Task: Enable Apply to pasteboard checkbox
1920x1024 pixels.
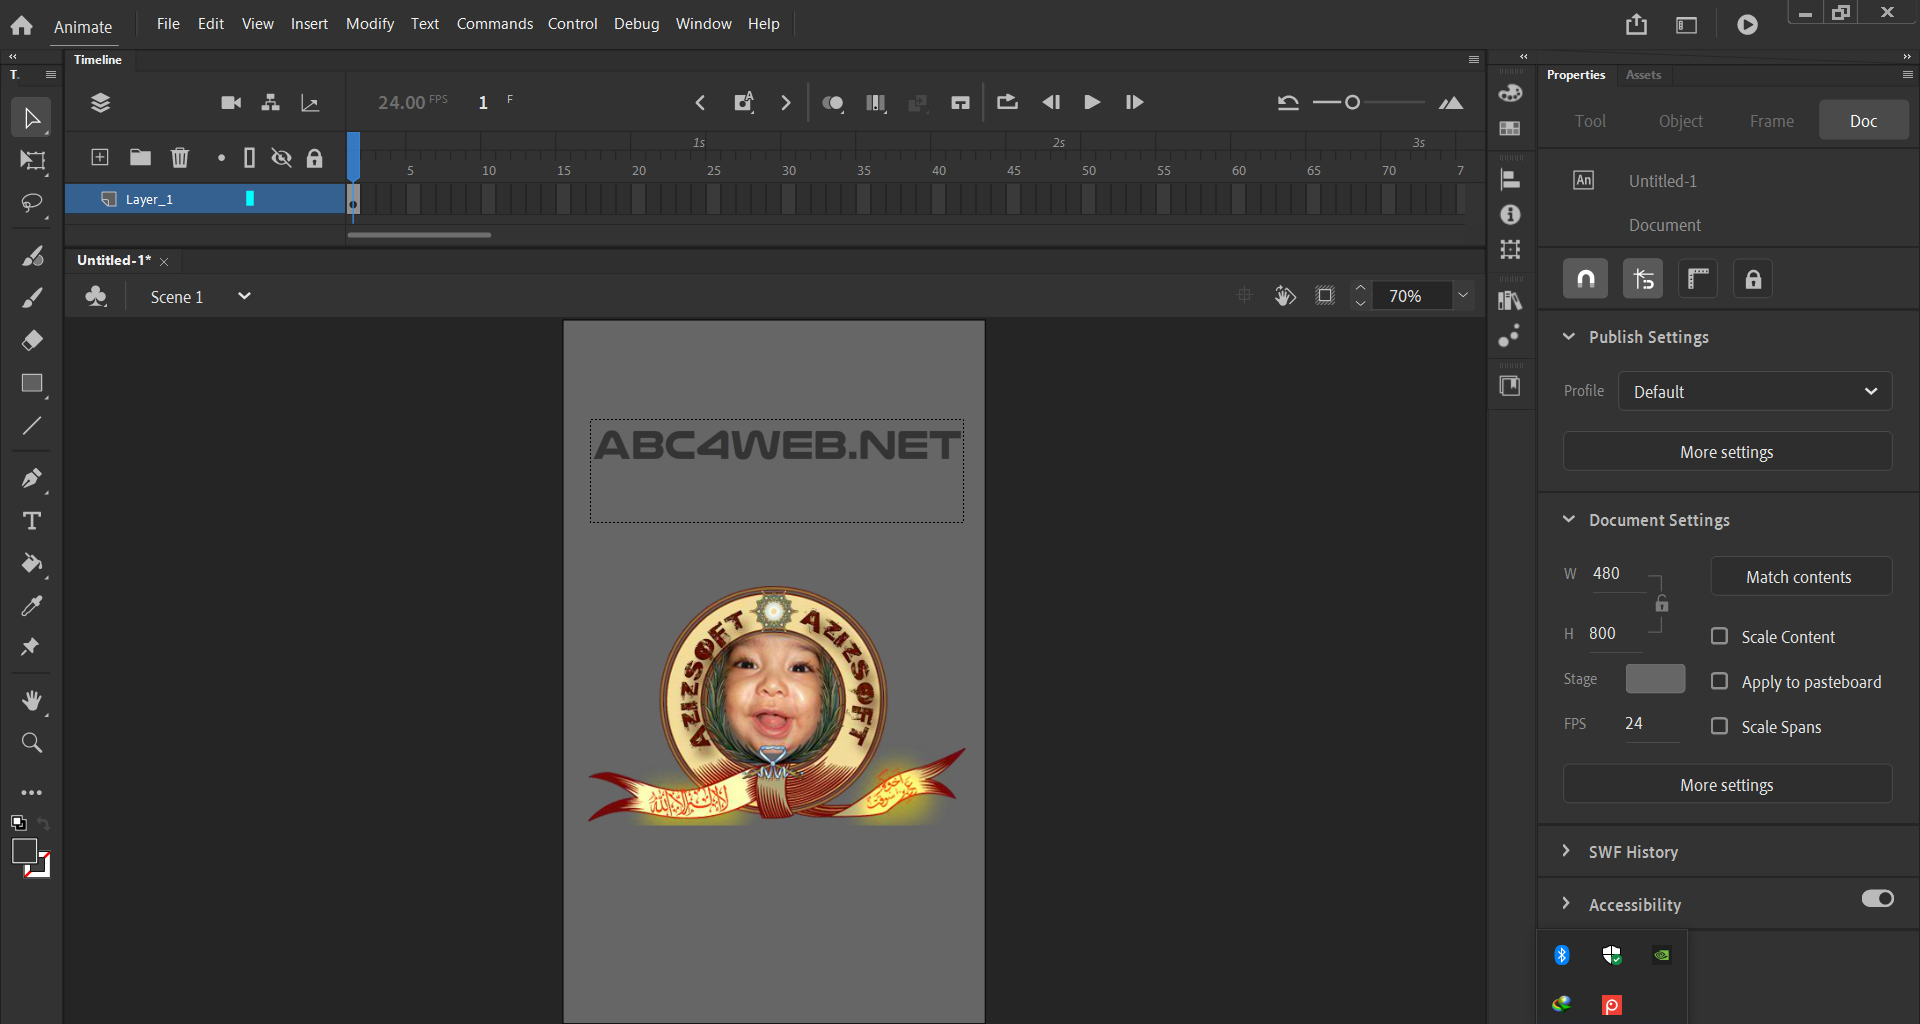Action: click(1719, 681)
